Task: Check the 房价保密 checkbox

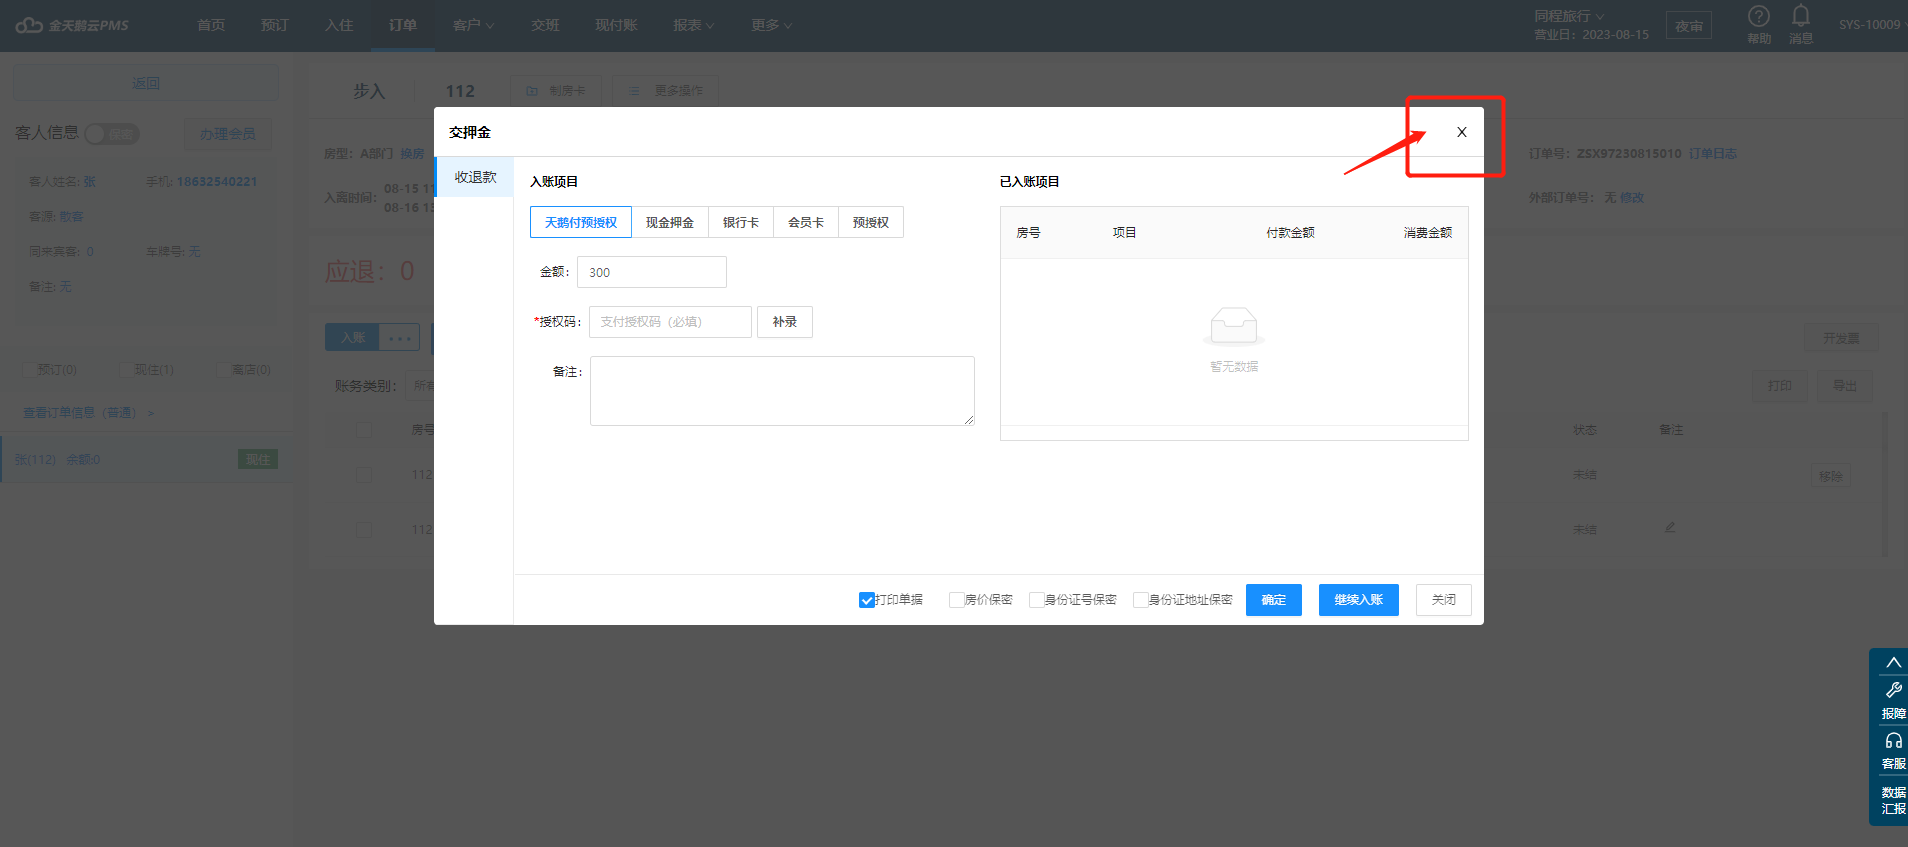Action: coord(957,600)
